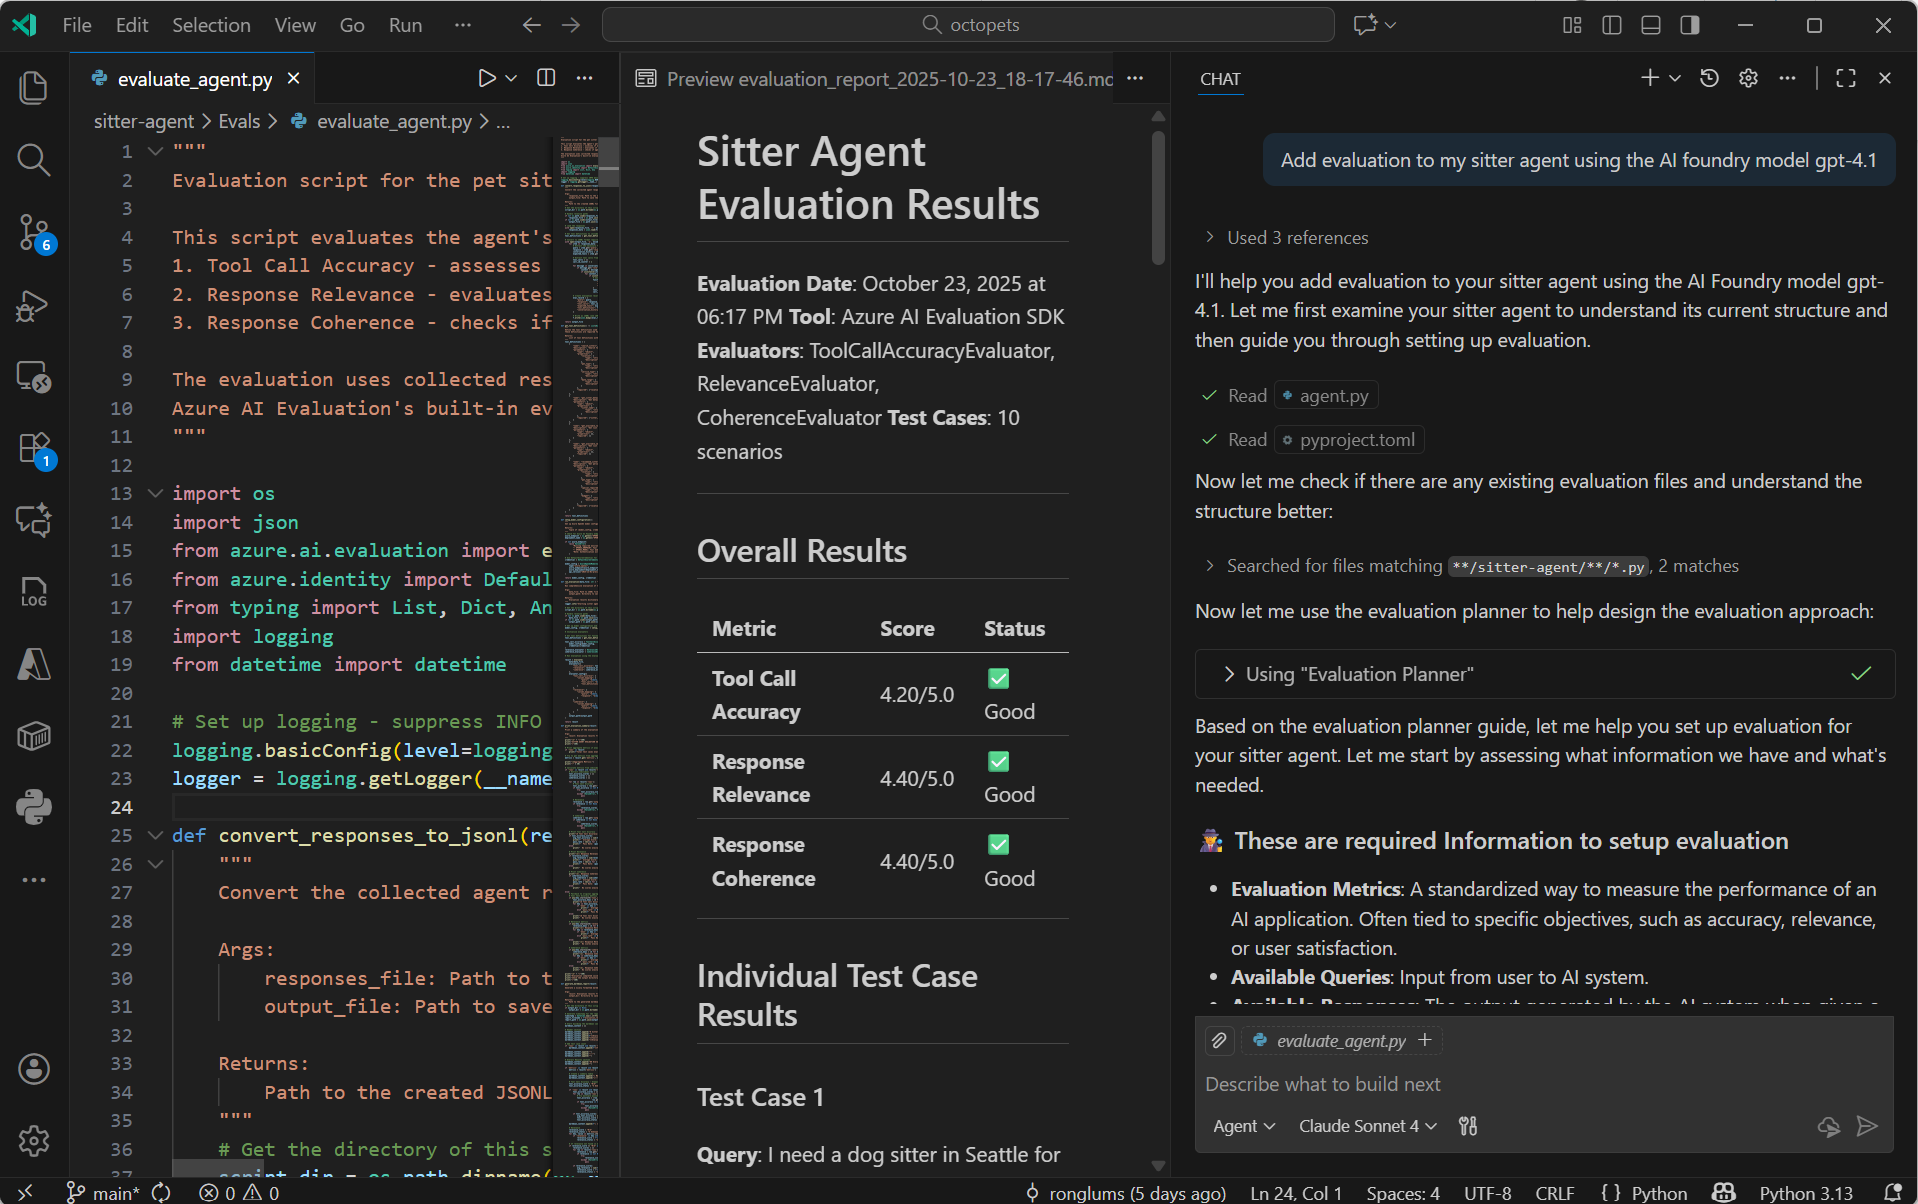This screenshot has width=1918, height=1204.
Task: Run evaluate_agent.py with the play button
Action: click(x=487, y=77)
